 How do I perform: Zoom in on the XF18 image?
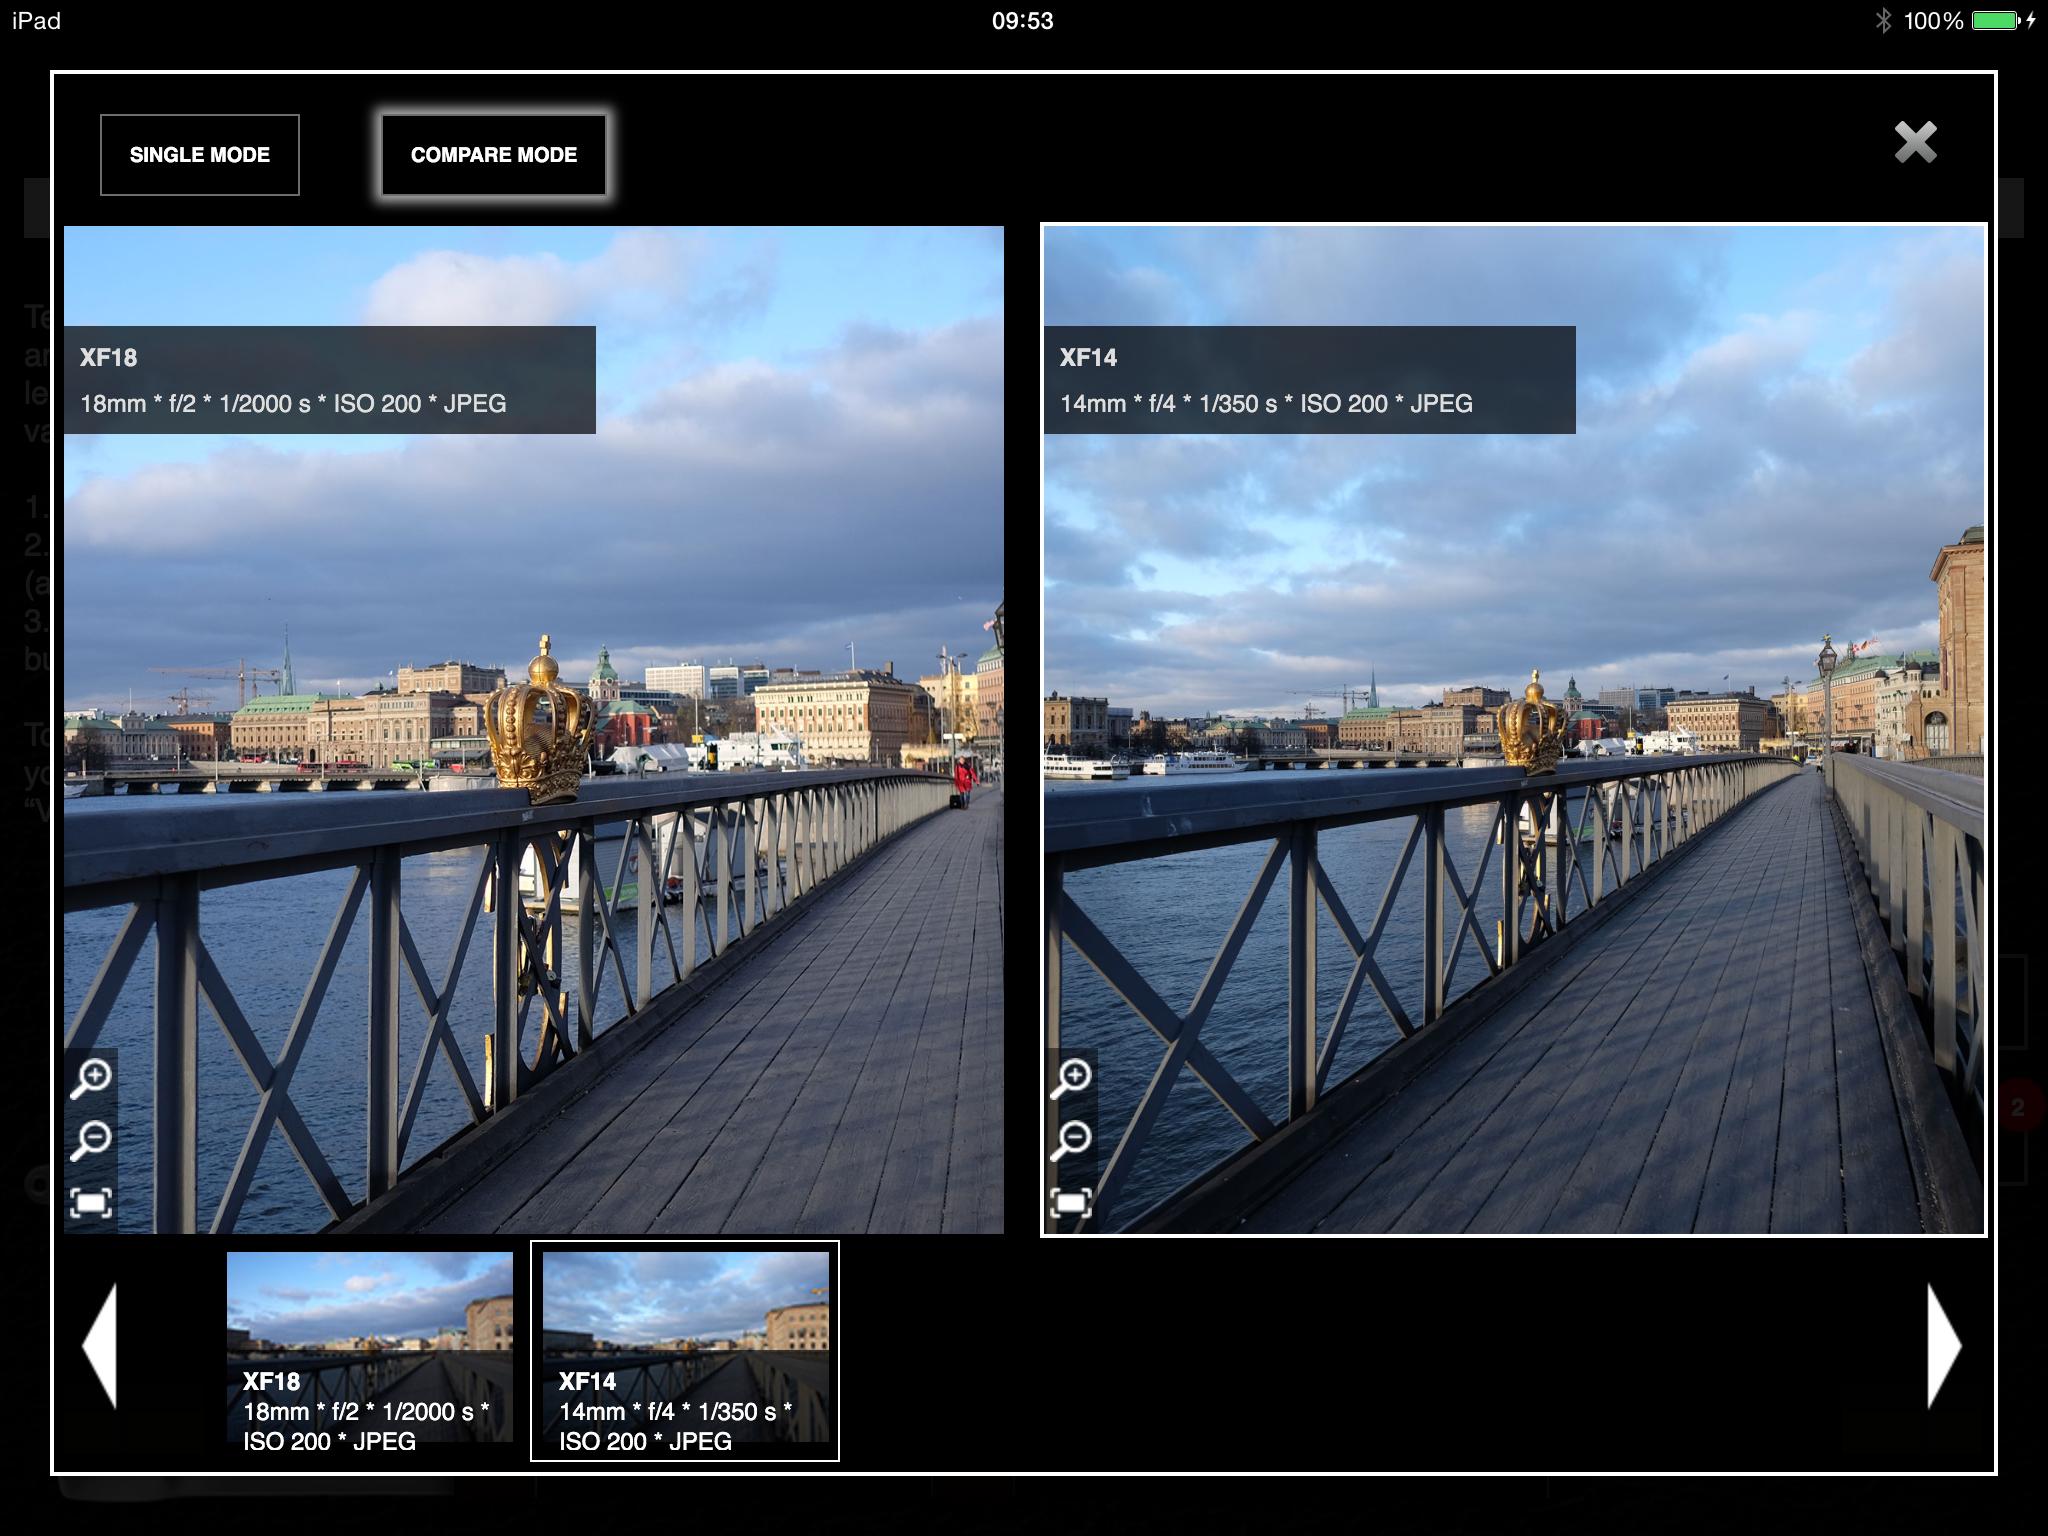pyautogui.click(x=91, y=1079)
